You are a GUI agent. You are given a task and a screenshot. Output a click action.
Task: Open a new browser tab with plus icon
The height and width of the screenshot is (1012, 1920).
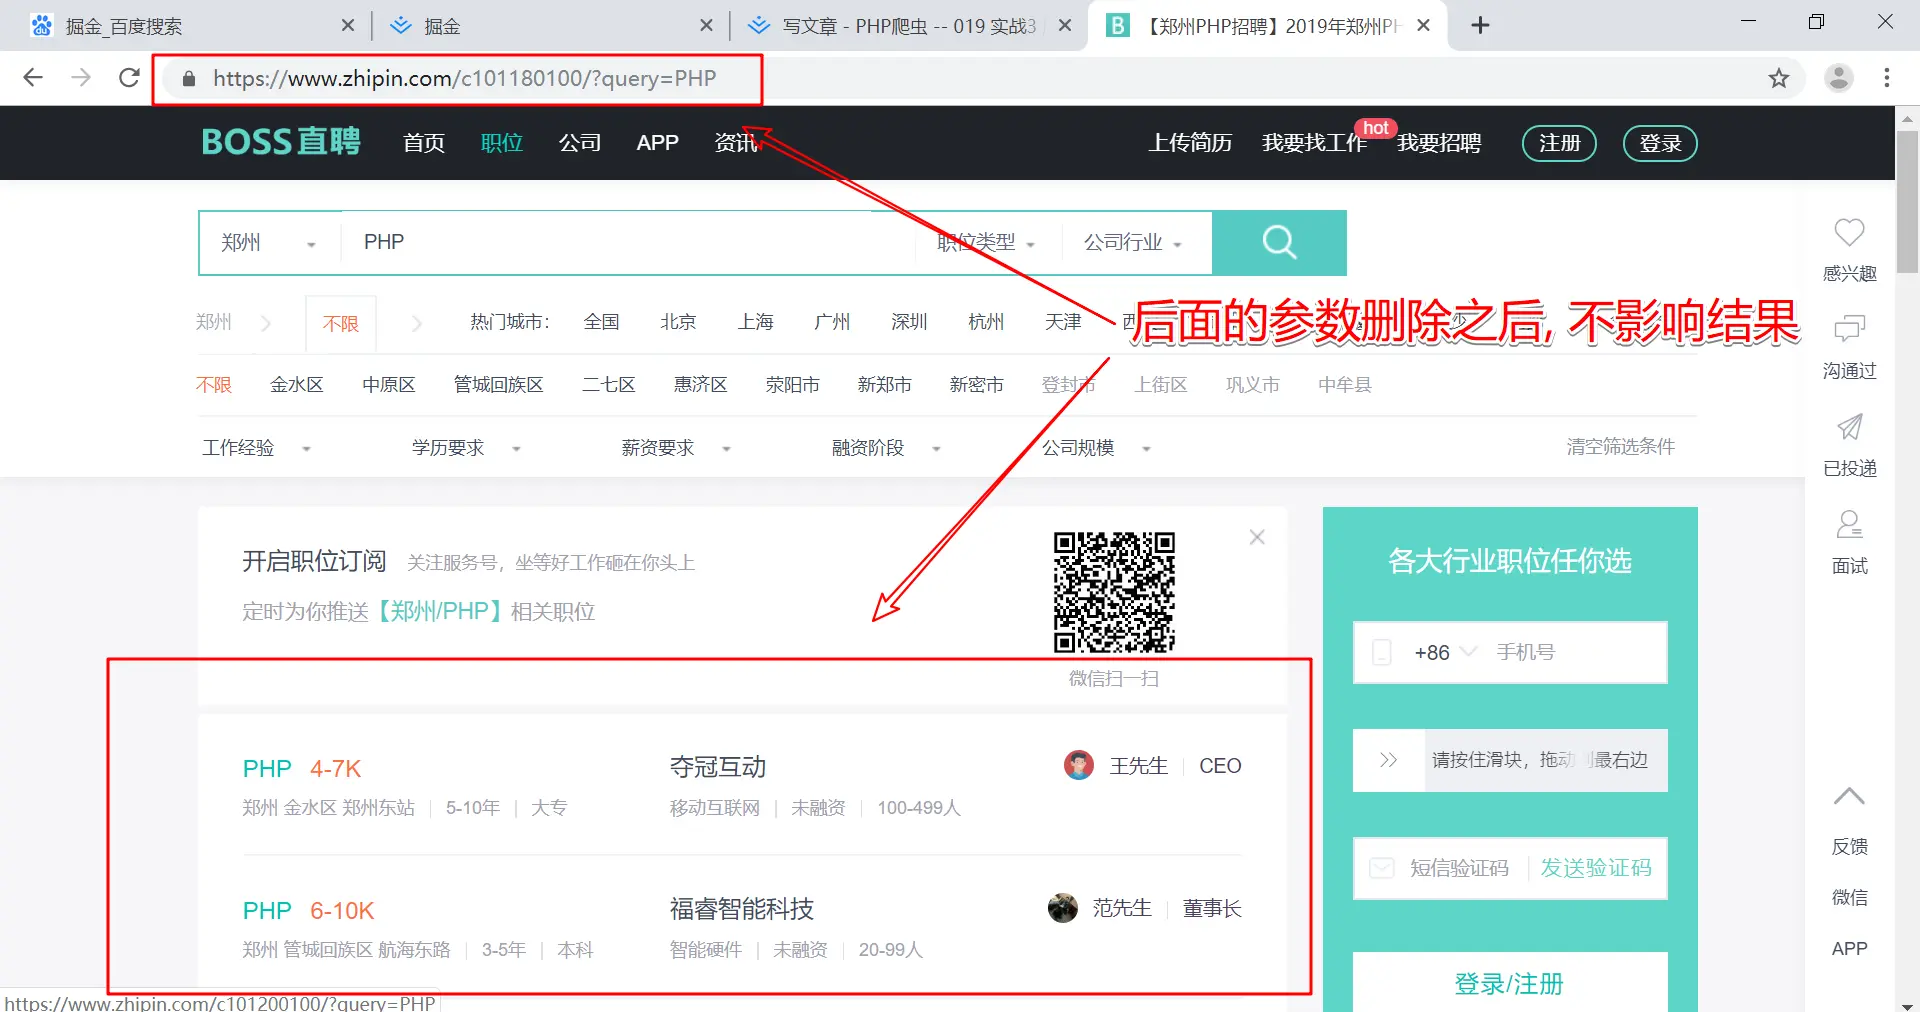(1481, 25)
